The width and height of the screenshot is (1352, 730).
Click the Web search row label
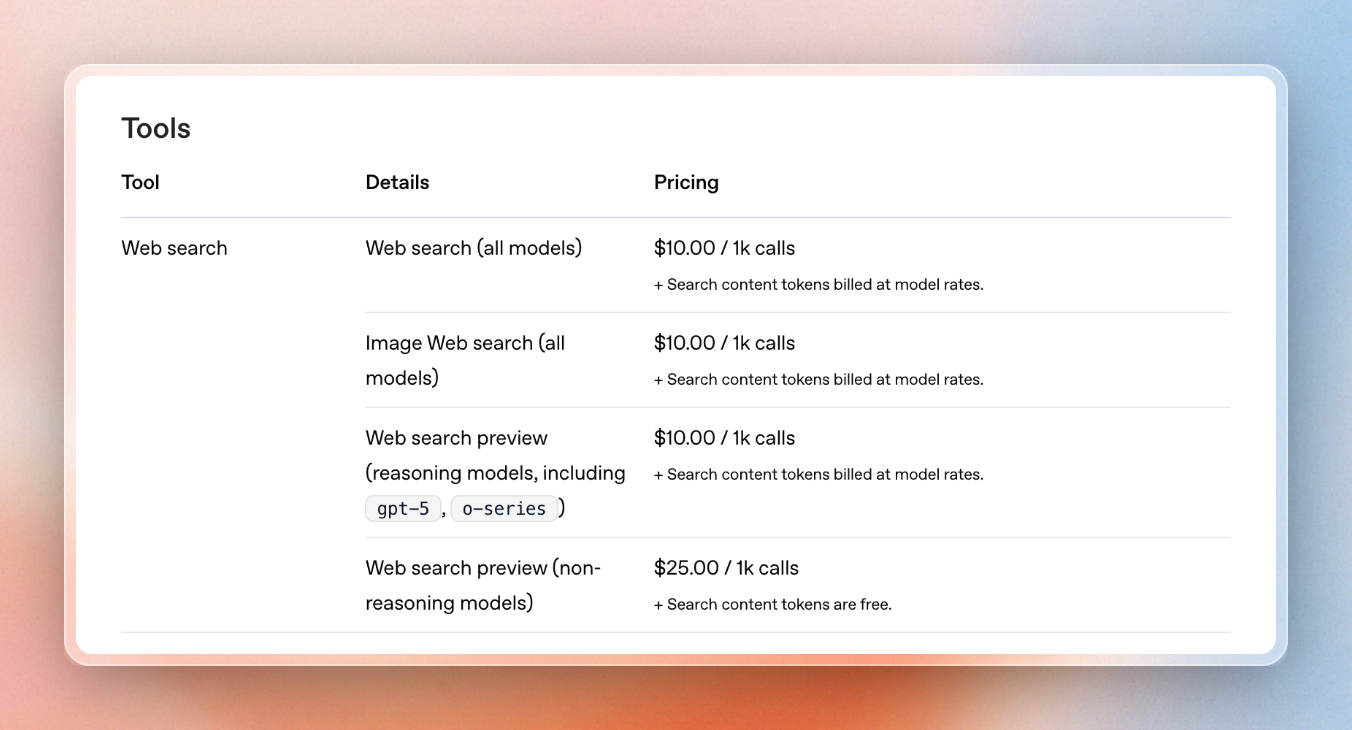174,248
